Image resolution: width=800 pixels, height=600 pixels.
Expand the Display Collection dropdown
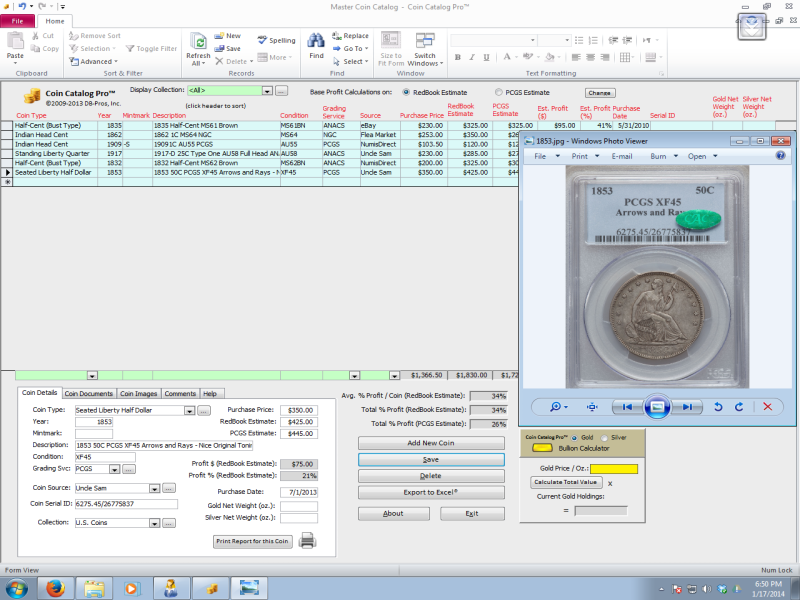click(267, 91)
